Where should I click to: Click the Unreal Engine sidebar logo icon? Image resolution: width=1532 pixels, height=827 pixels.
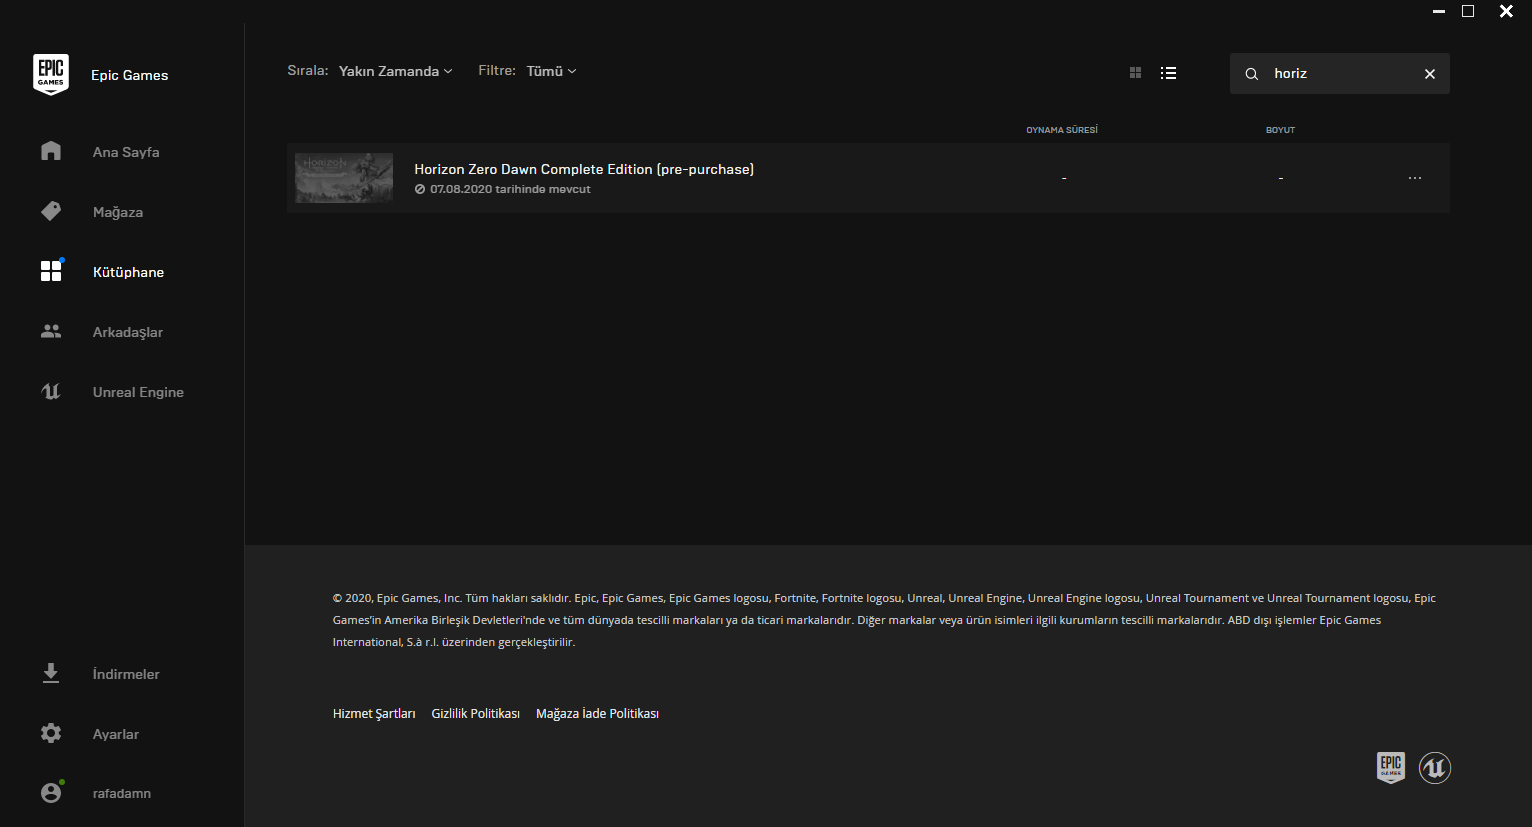click(51, 391)
